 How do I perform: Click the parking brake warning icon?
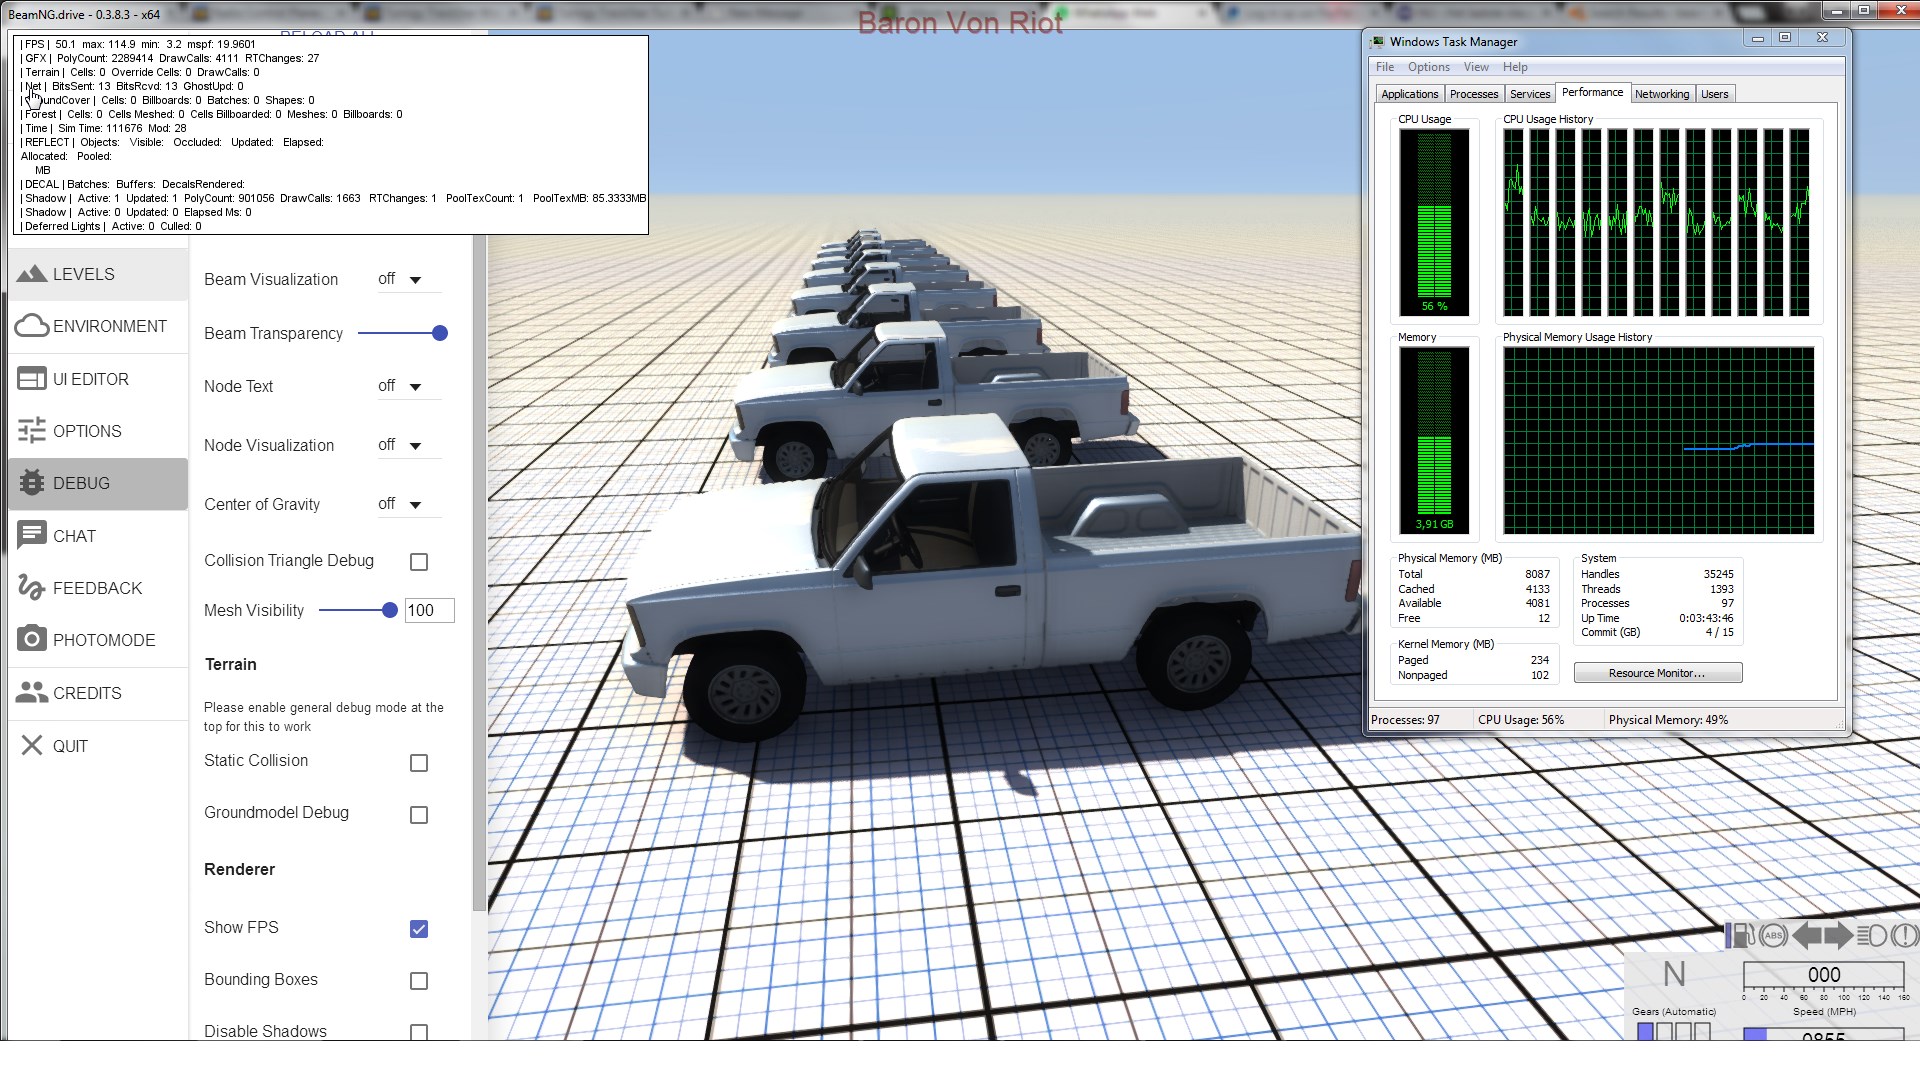tap(1905, 936)
